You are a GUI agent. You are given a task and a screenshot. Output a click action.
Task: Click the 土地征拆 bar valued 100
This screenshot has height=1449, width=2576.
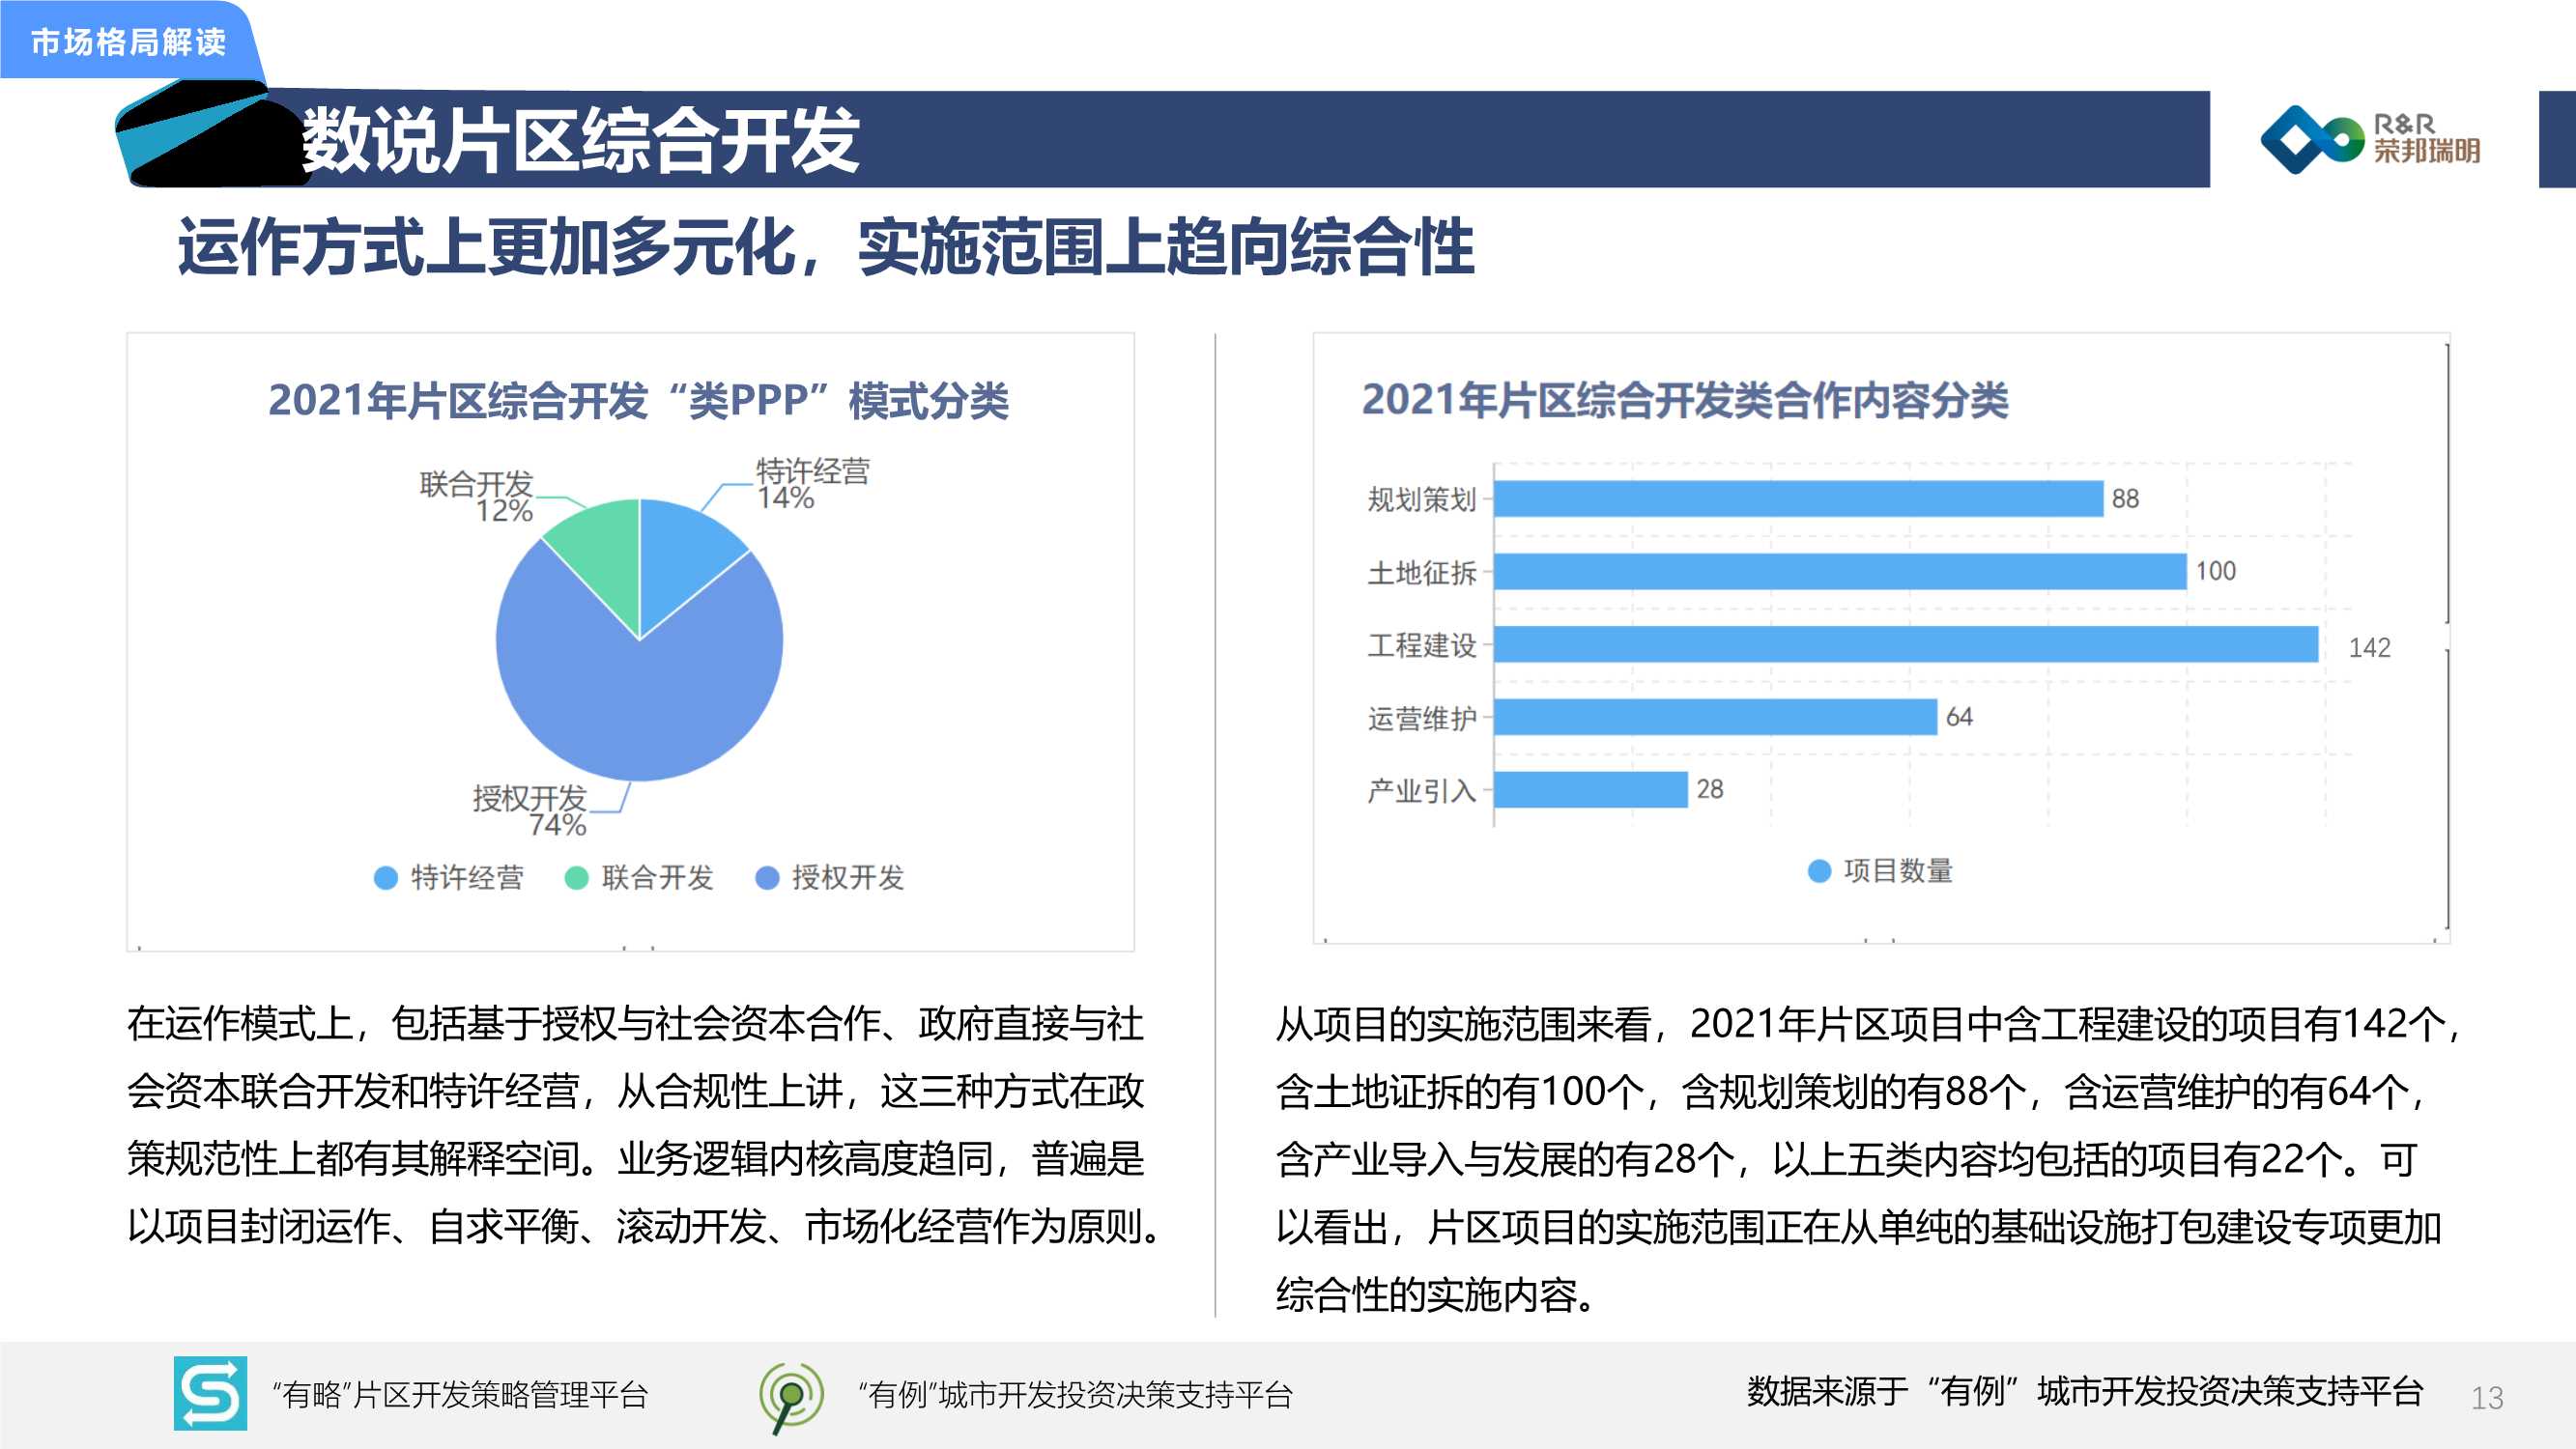click(x=1840, y=571)
